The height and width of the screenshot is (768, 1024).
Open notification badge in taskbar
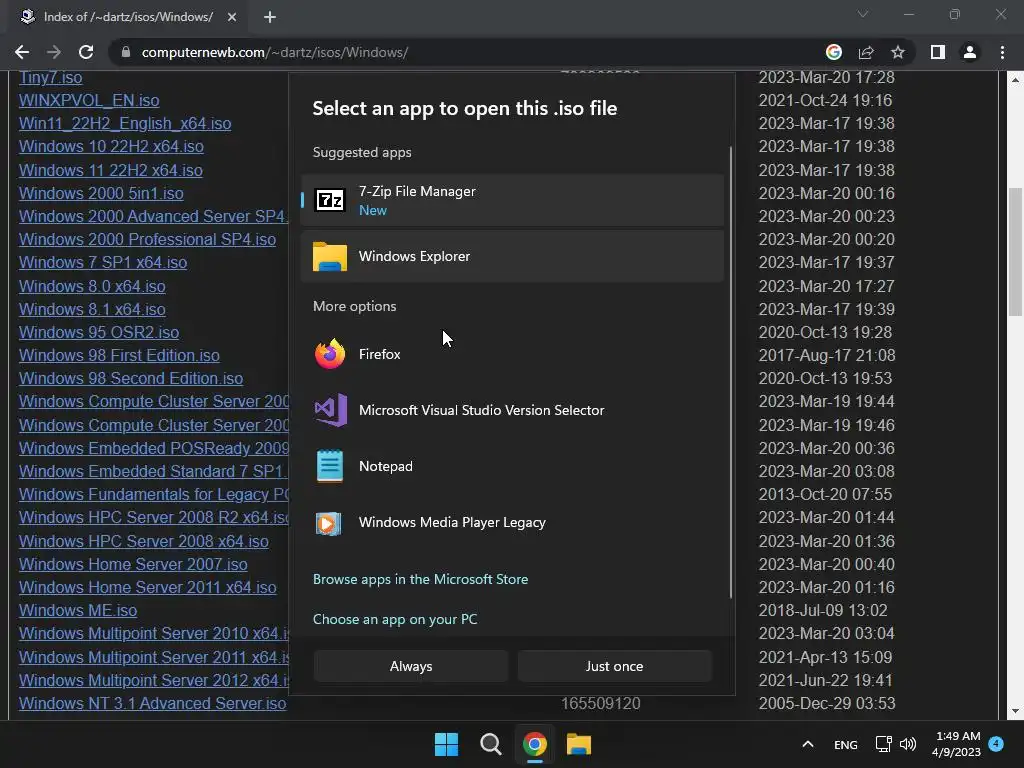click(x=996, y=744)
